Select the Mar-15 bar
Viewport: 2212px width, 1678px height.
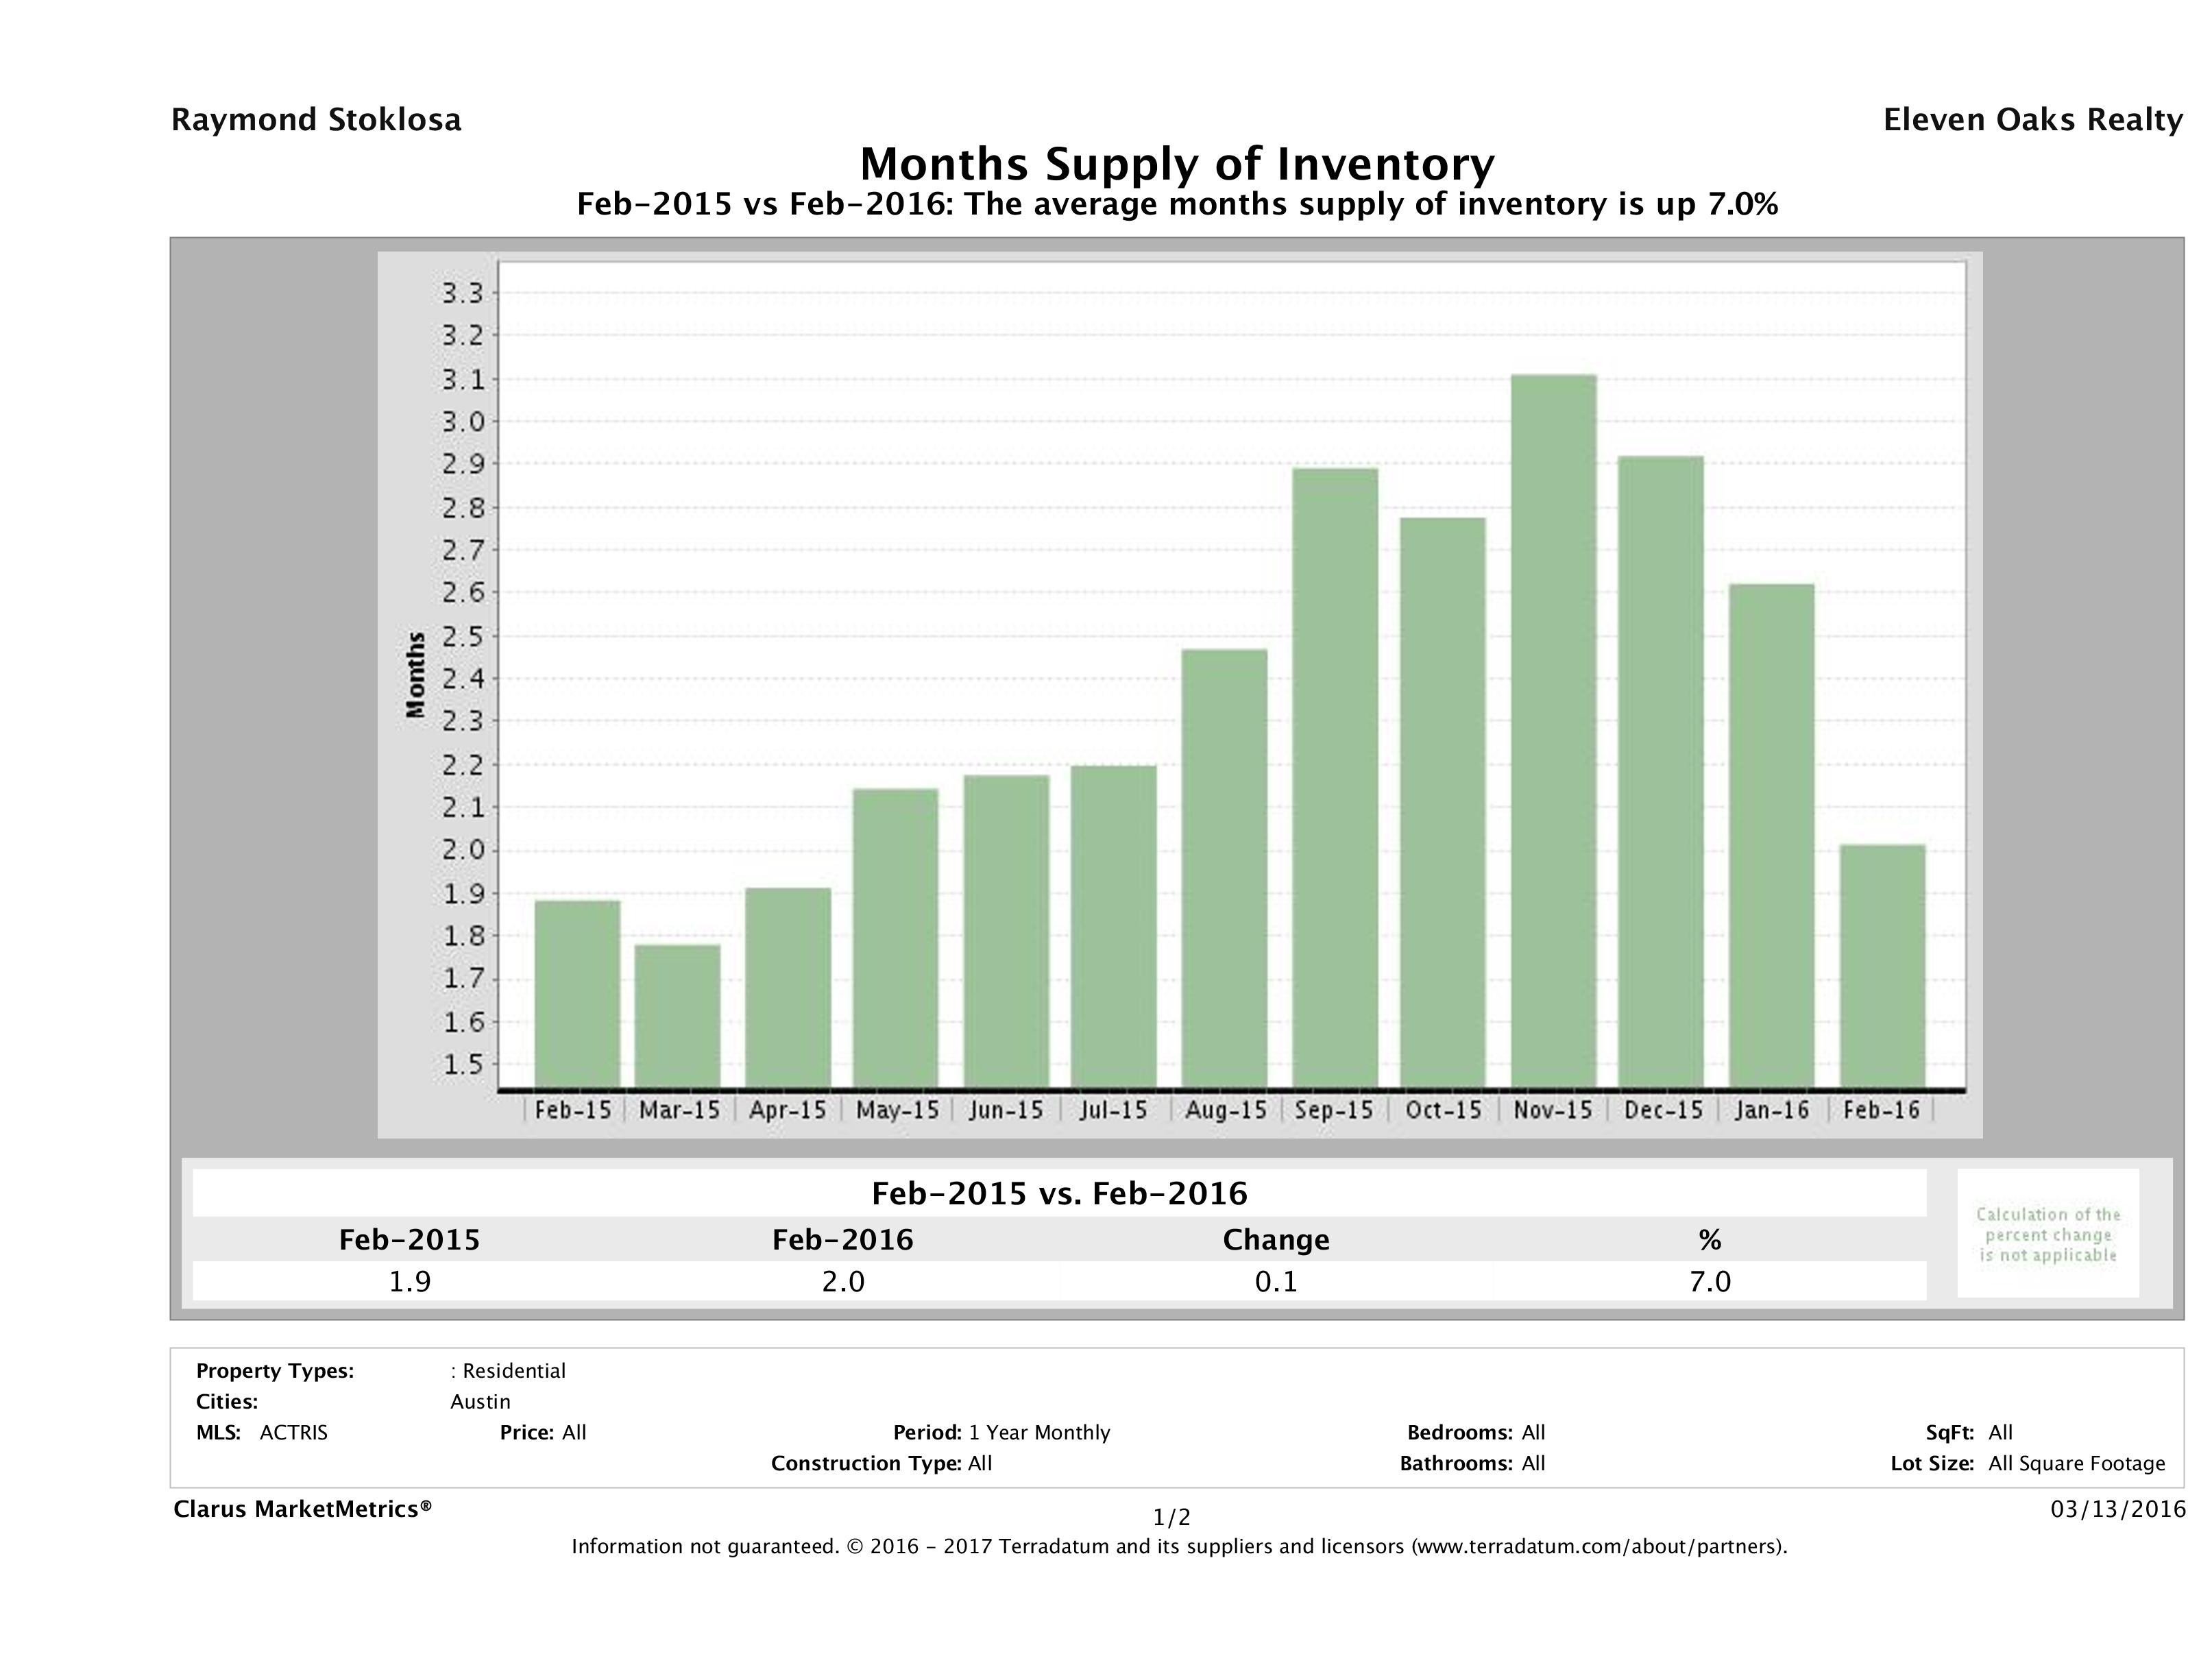click(677, 1015)
